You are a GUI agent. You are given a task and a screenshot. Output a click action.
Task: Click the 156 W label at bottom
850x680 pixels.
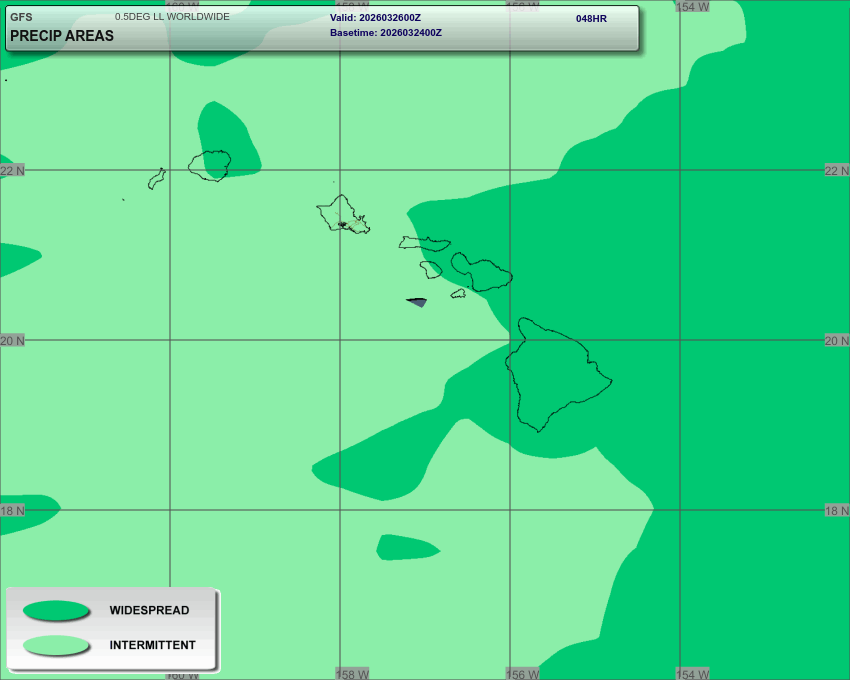click(x=523, y=674)
